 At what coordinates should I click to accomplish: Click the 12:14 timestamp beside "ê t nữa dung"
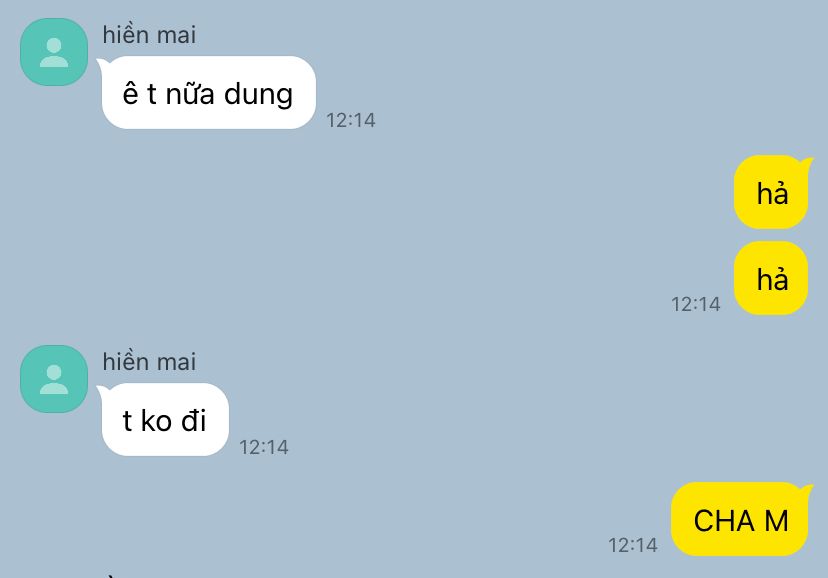click(351, 120)
